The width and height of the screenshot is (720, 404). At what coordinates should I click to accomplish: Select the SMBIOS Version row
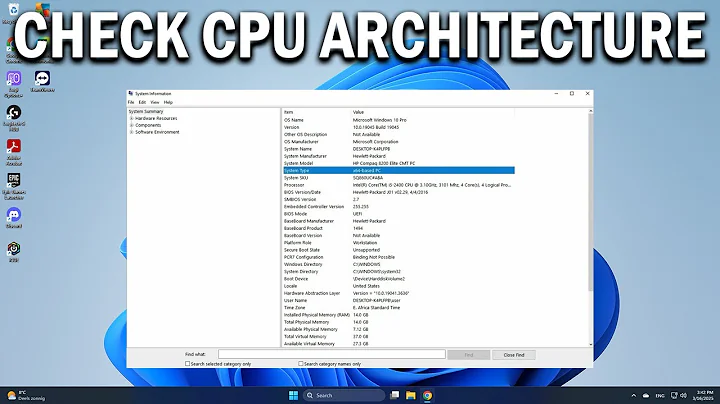click(x=399, y=200)
